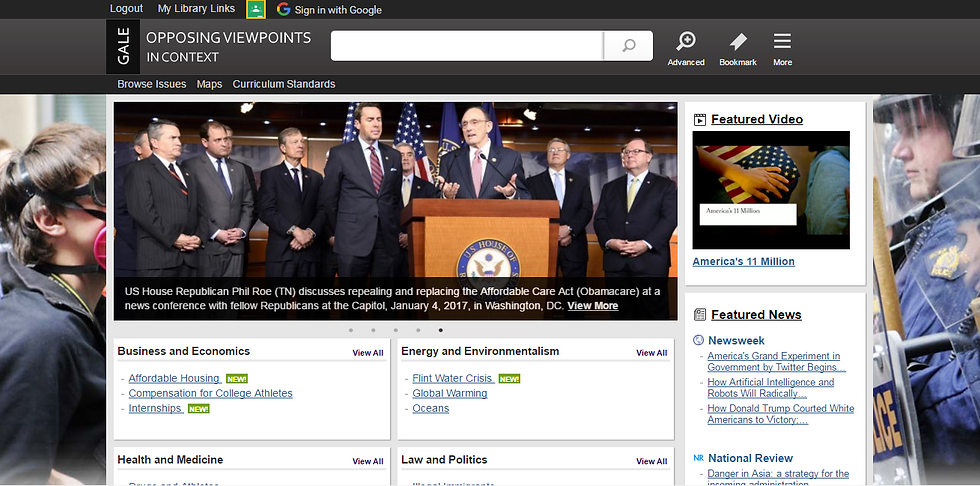Click Opposing Viewpoints In Context title
Image resolution: width=980 pixels, height=486 pixels.
pyautogui.click(x=228, y=47)
